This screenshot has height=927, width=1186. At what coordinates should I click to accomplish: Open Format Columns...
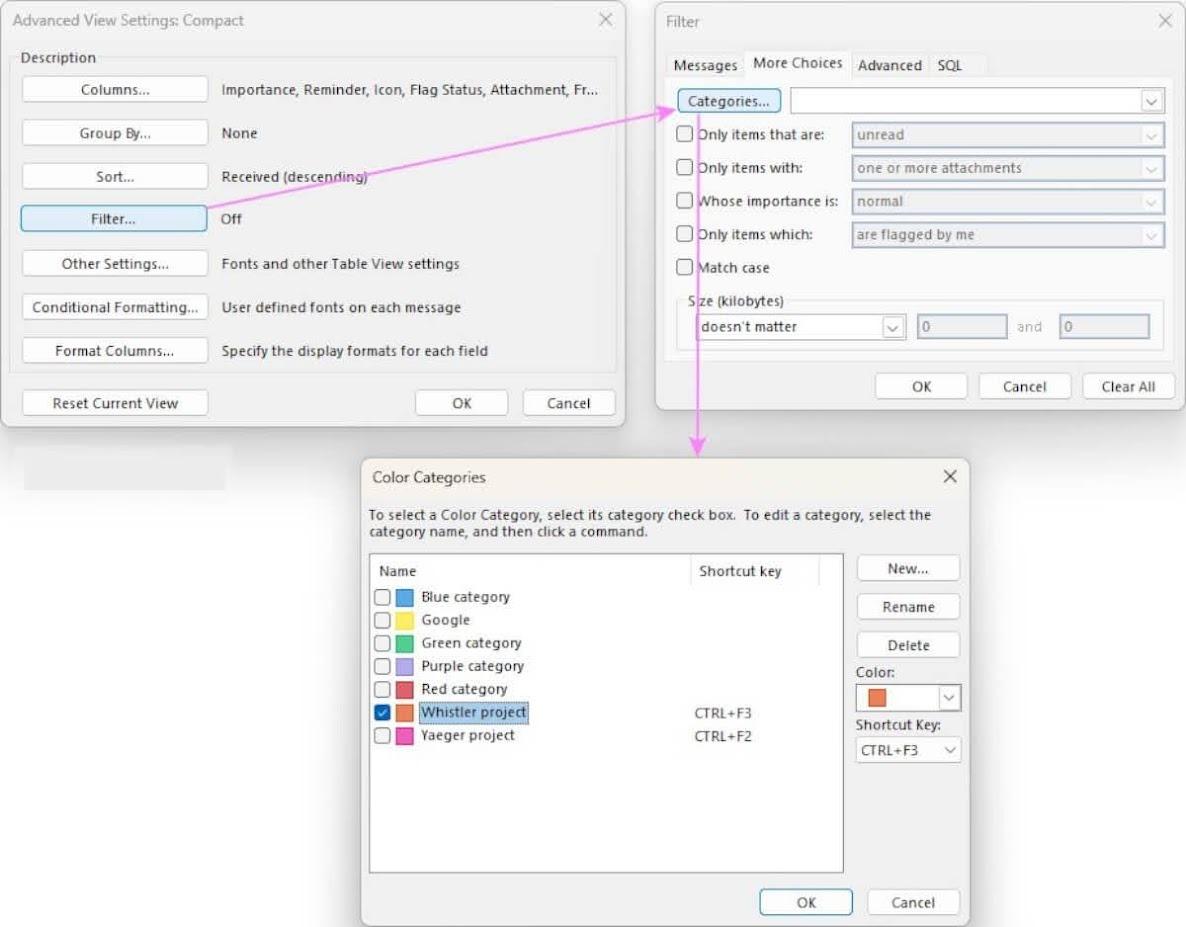(x=115, y=351)
